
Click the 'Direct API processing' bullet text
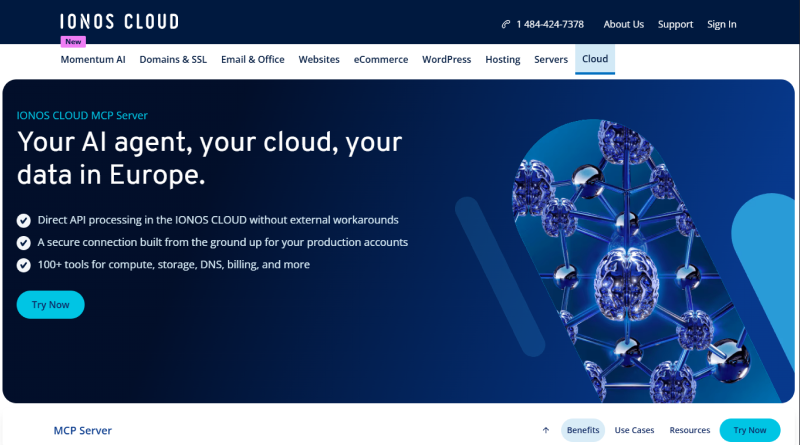click(x=218, y=220)
